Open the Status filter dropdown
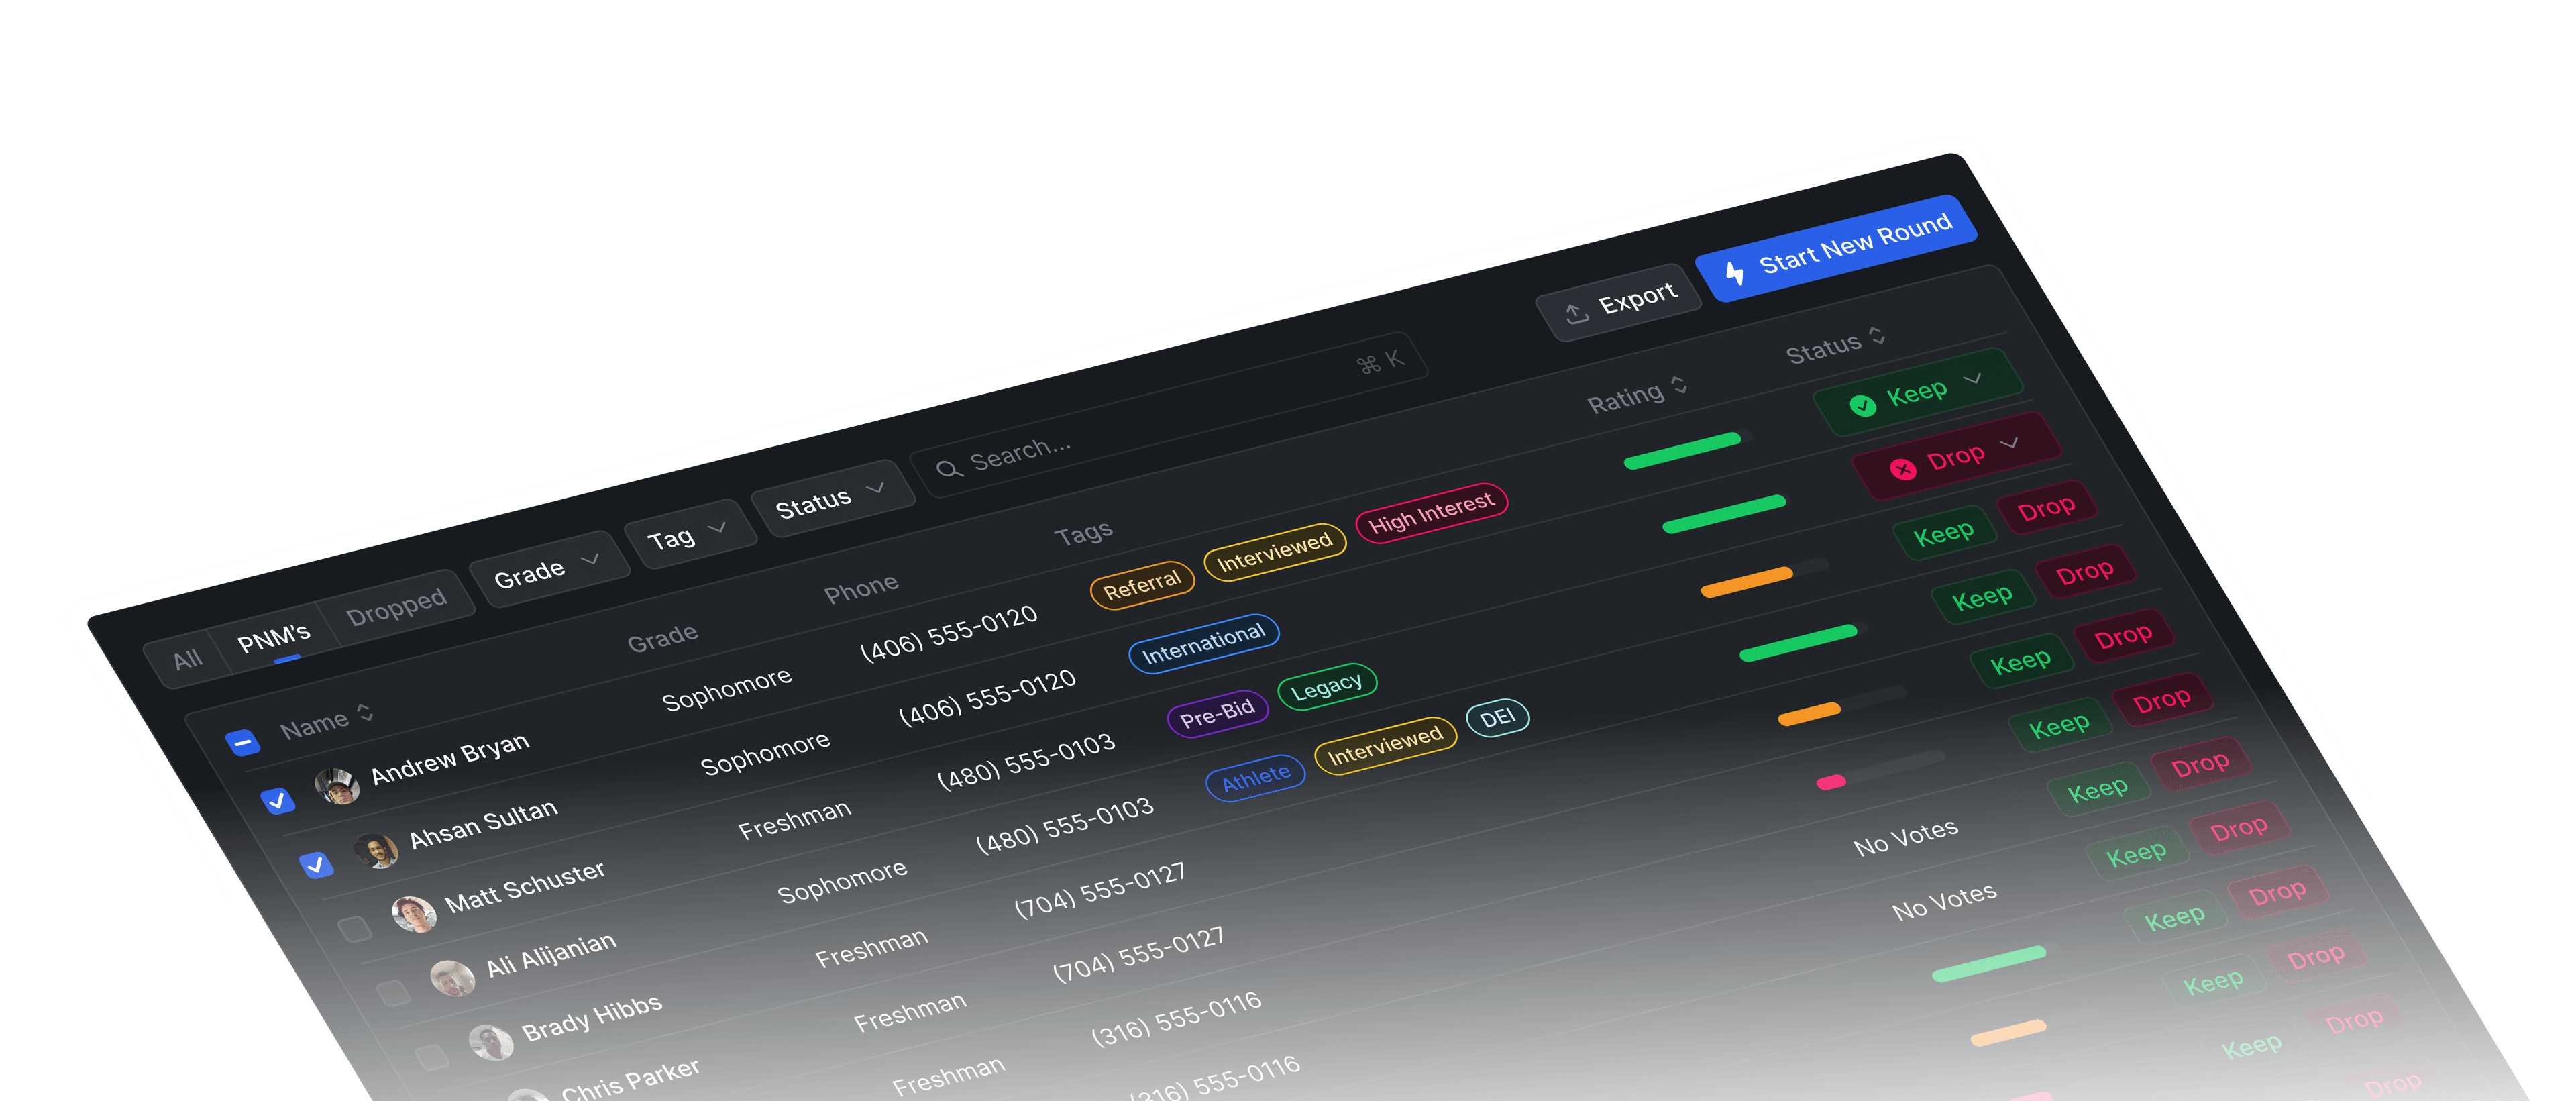The width and height of the screenshot is (2576, 1101). (x=832, y=498)
